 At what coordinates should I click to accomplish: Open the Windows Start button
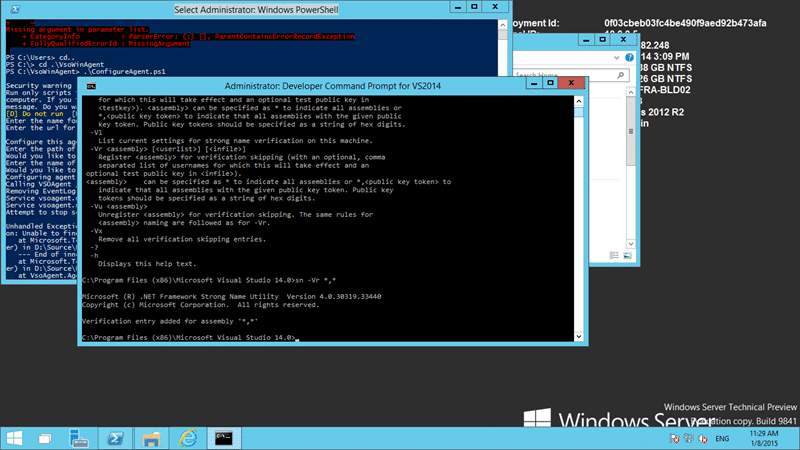(x=14, y=438)
